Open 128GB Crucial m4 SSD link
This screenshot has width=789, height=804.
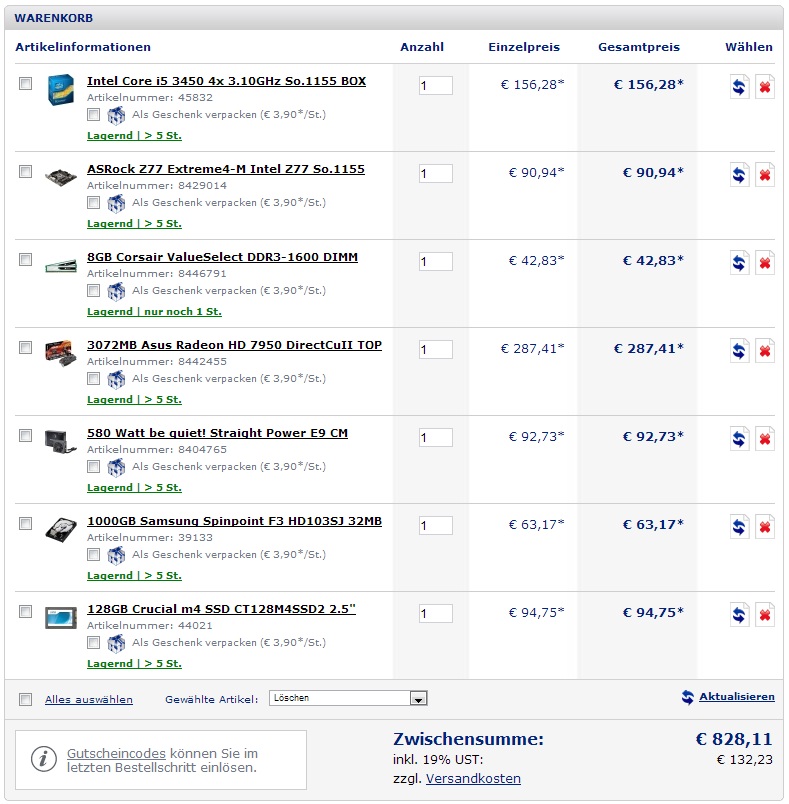tap(221, 609)
